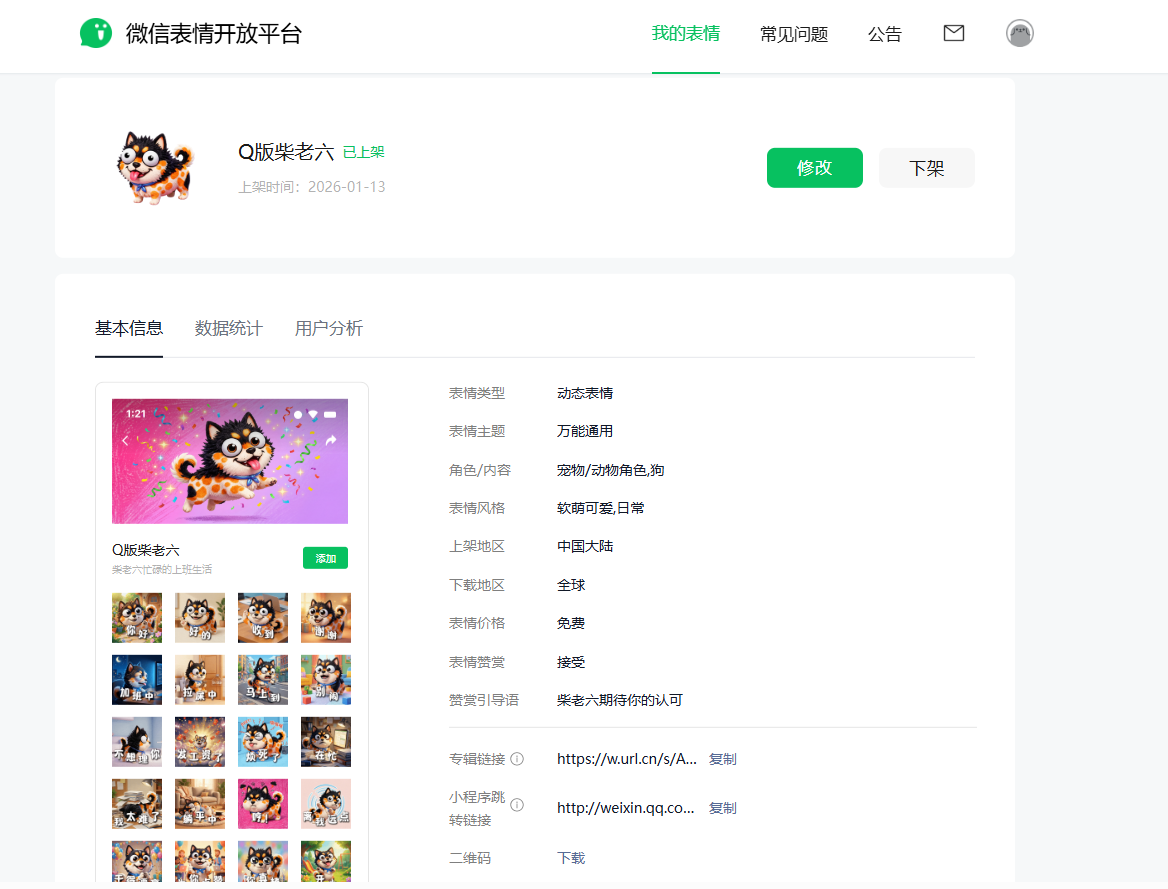Select the 发工资了 sticker thumbnail
This screenshot has width=1168, height=889.
(x=200, y=742)
